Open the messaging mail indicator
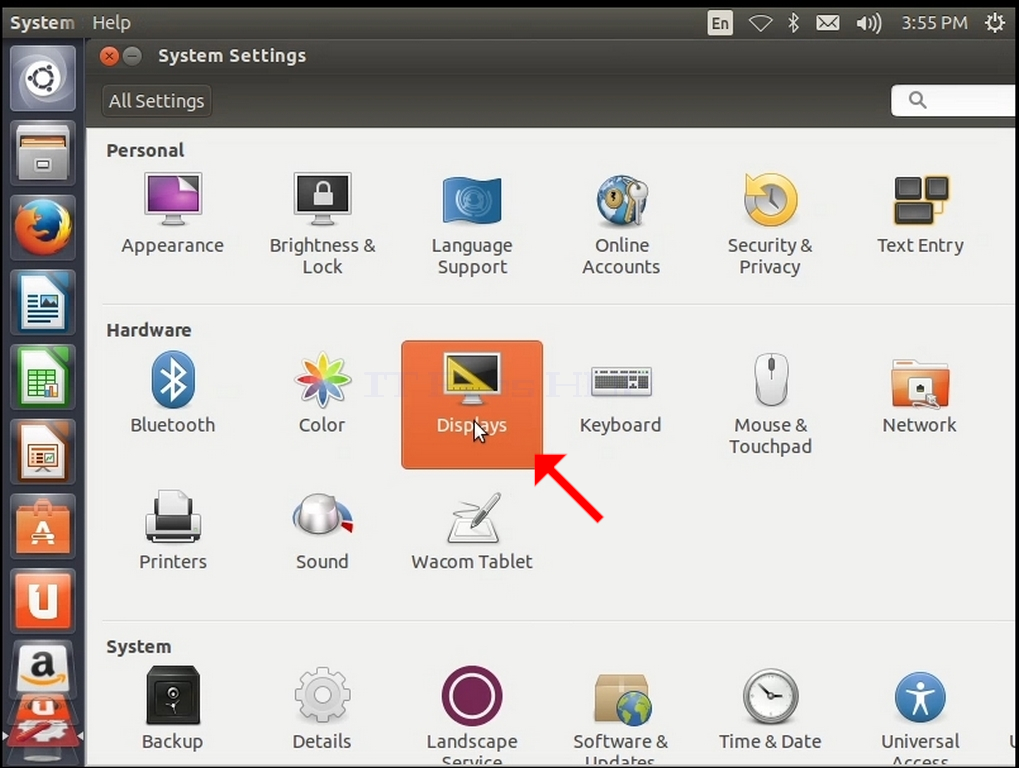 tap(827, 23)
